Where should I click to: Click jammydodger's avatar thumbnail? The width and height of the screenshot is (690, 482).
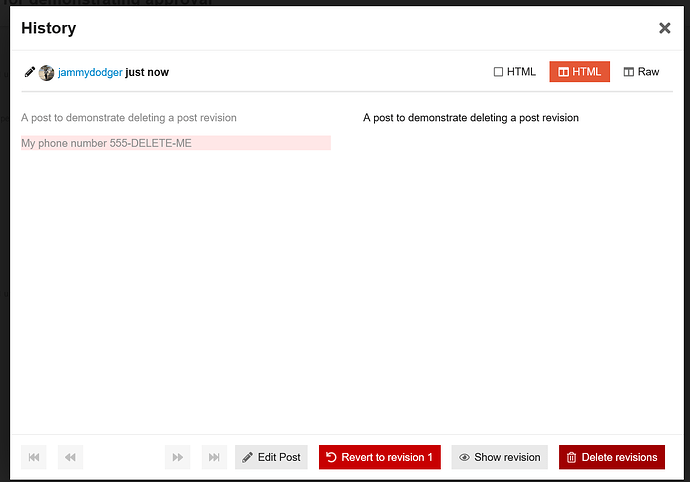[x=46, y=73]
